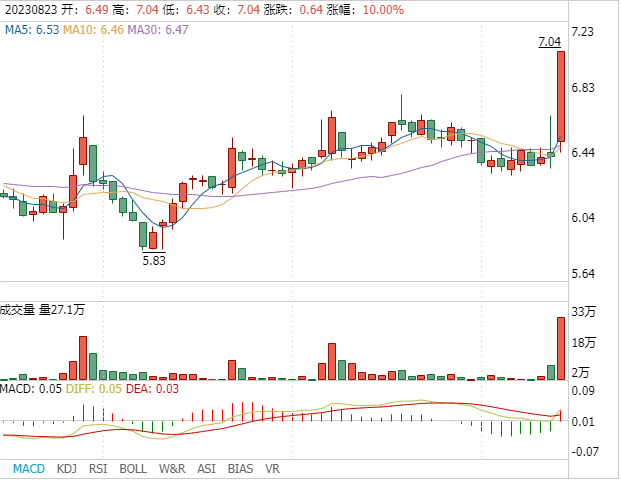
Task: Click the date 20230823 in header
Action: 31,10
